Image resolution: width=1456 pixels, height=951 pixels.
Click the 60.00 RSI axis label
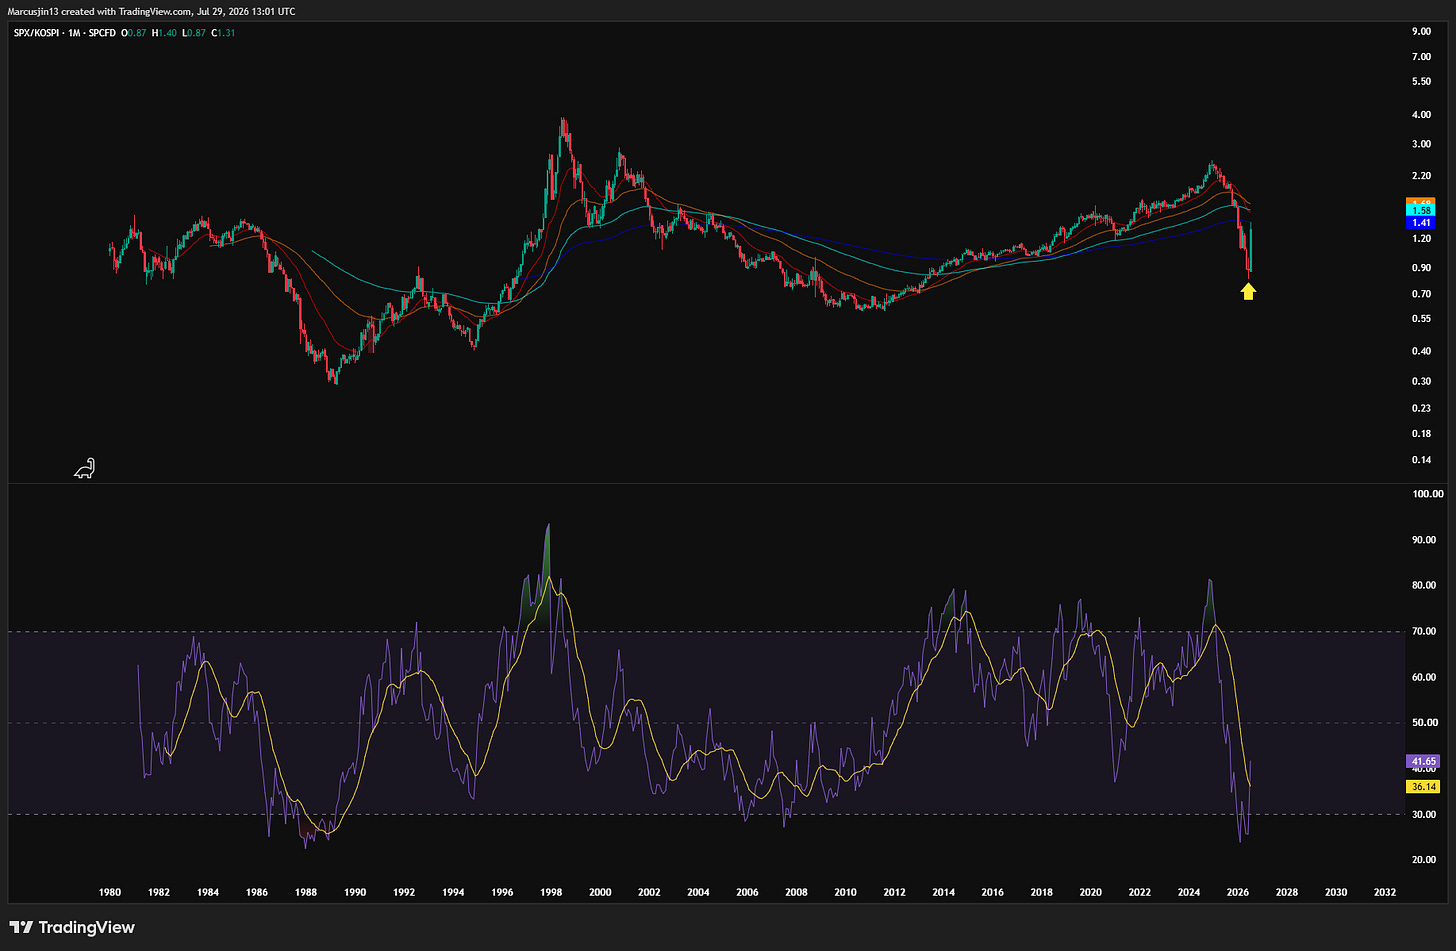(x=1424, y=677)
